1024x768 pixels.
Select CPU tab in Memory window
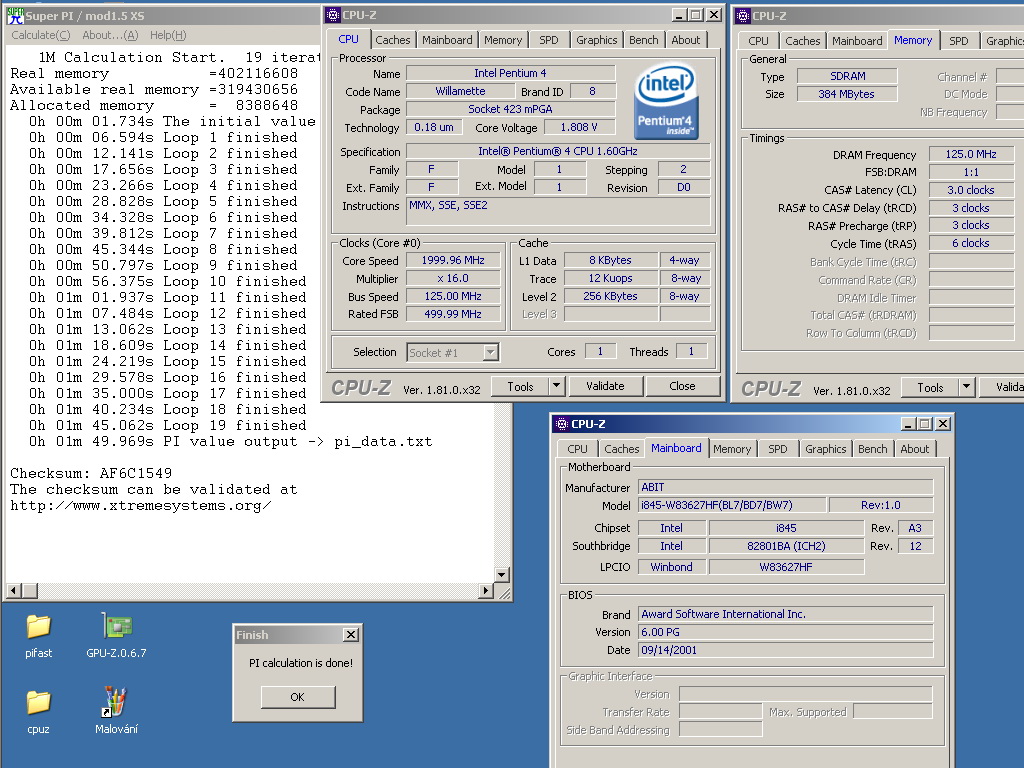[758, 40]
